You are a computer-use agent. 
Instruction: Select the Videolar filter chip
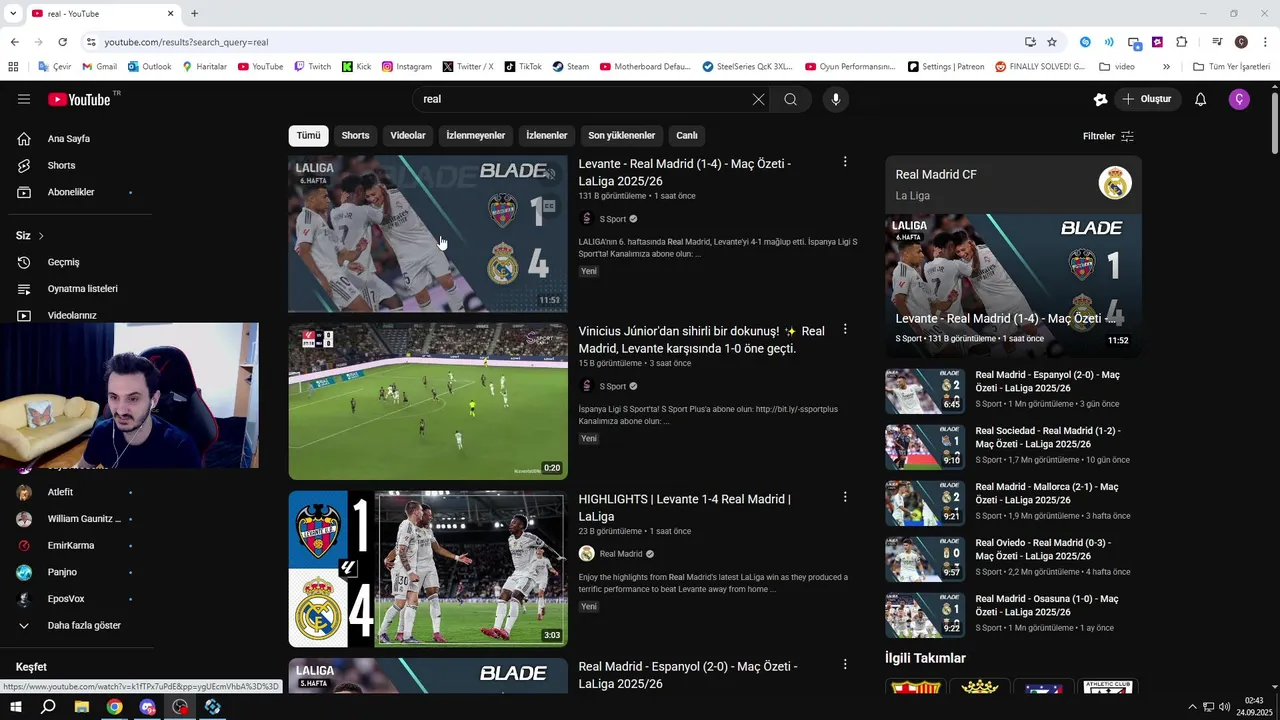(x=407, y=136)
